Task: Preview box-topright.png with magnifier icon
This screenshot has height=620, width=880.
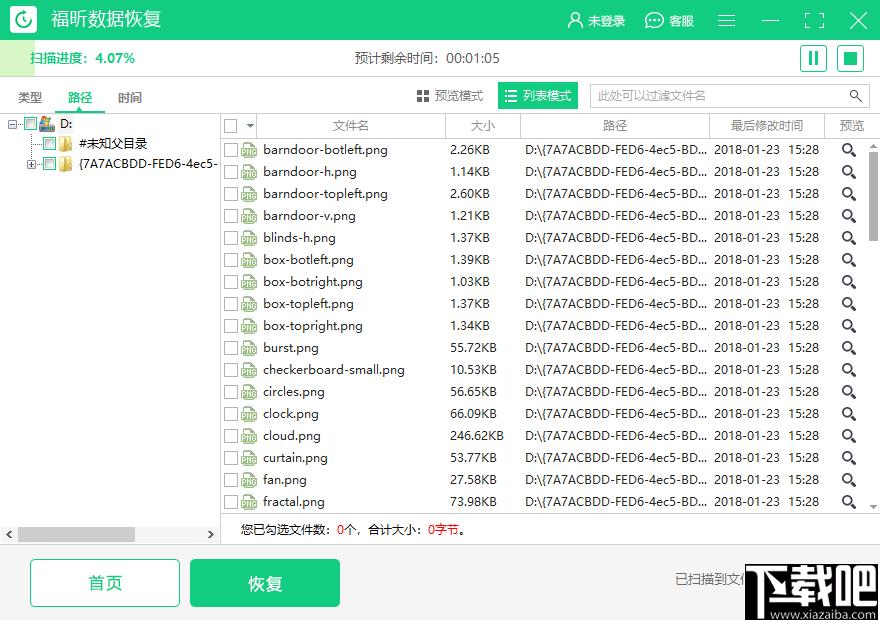Action: click(849, 325)
